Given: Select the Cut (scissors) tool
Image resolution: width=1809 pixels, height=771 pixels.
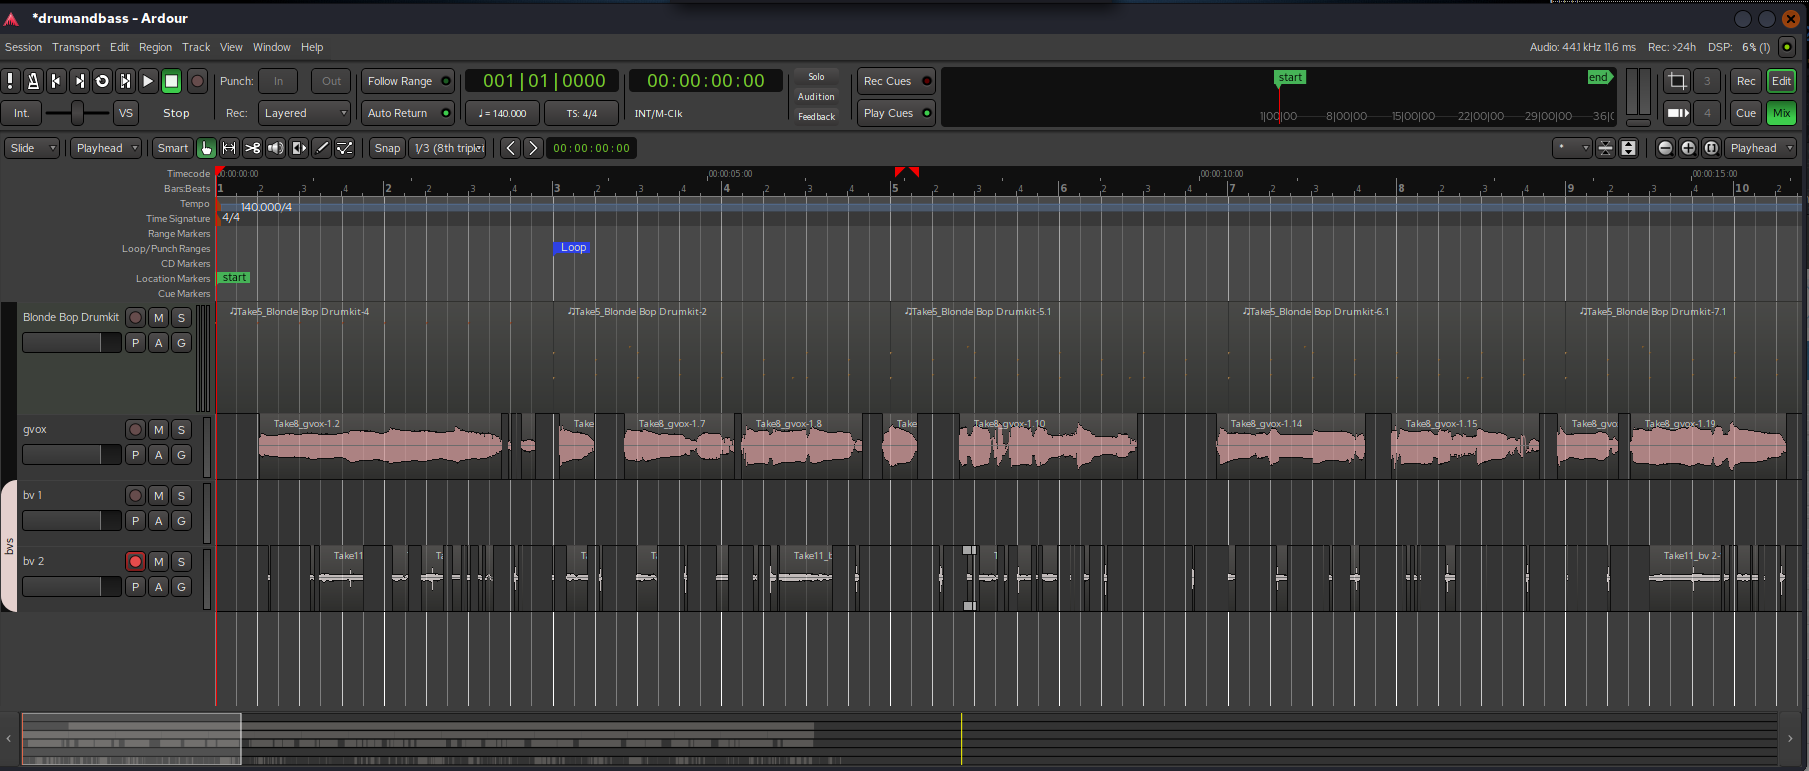Looking at the screenshot, I should [x=252, y=148].
